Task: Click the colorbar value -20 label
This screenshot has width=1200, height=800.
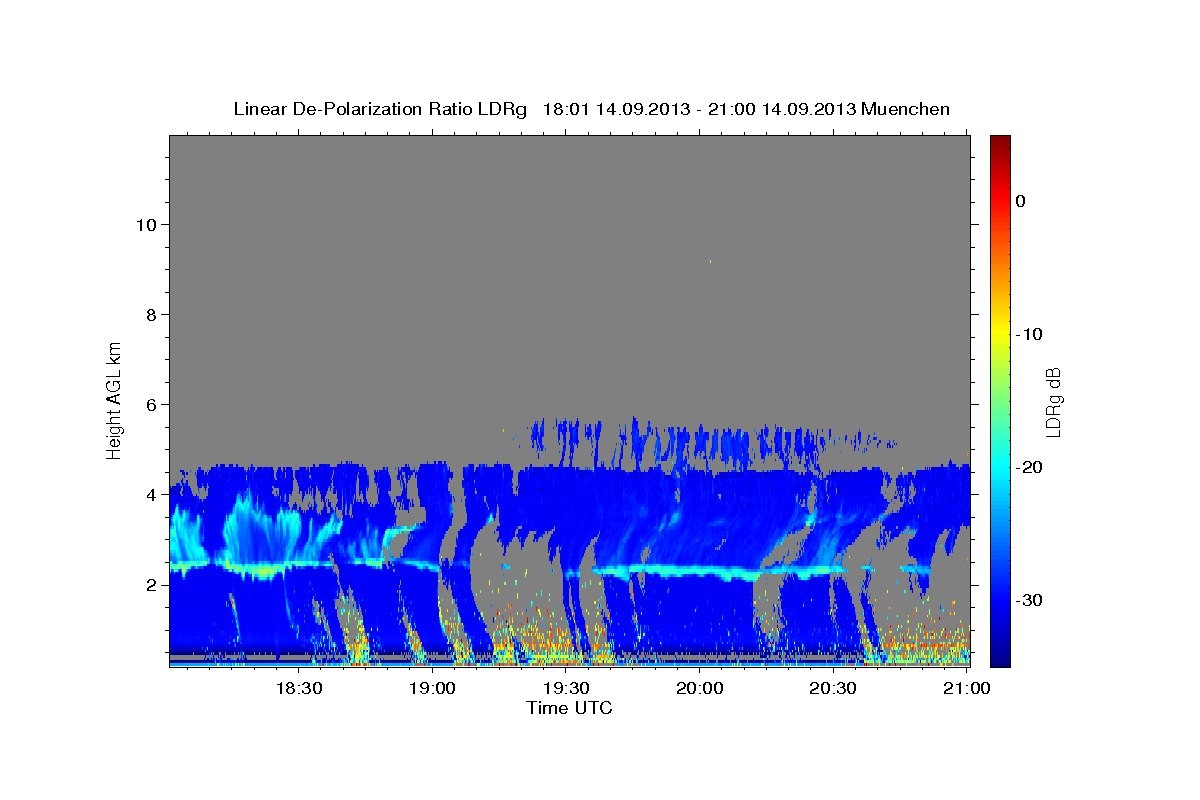Action: point(1029,467)
